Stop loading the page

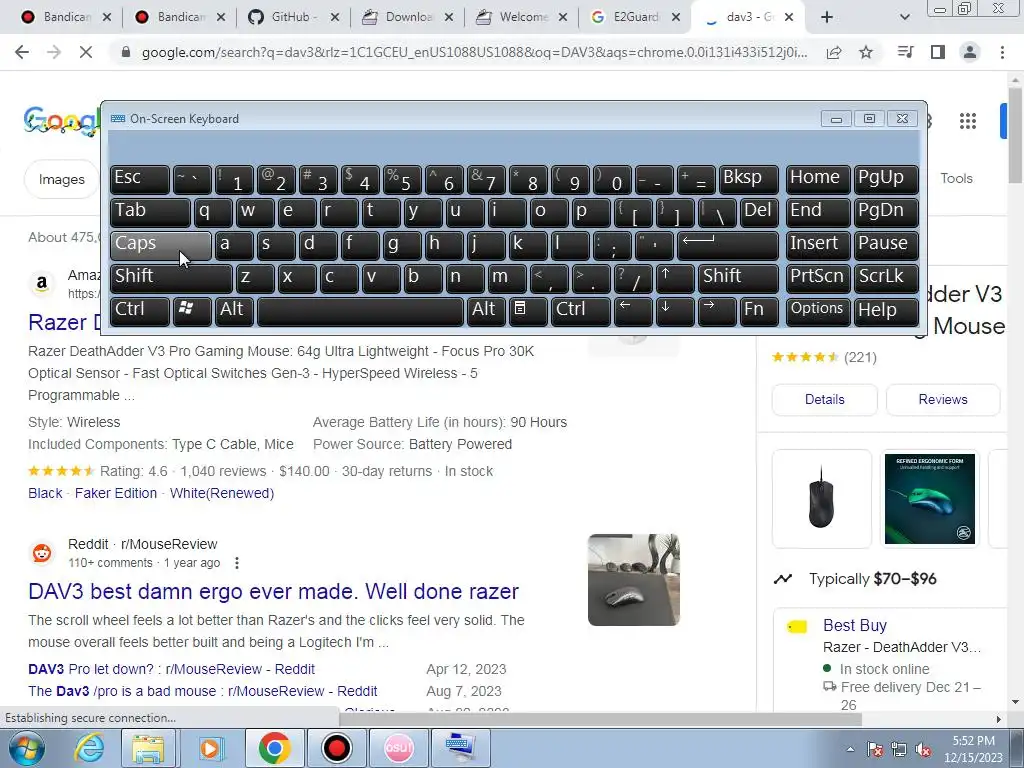[x=86, y=52]
